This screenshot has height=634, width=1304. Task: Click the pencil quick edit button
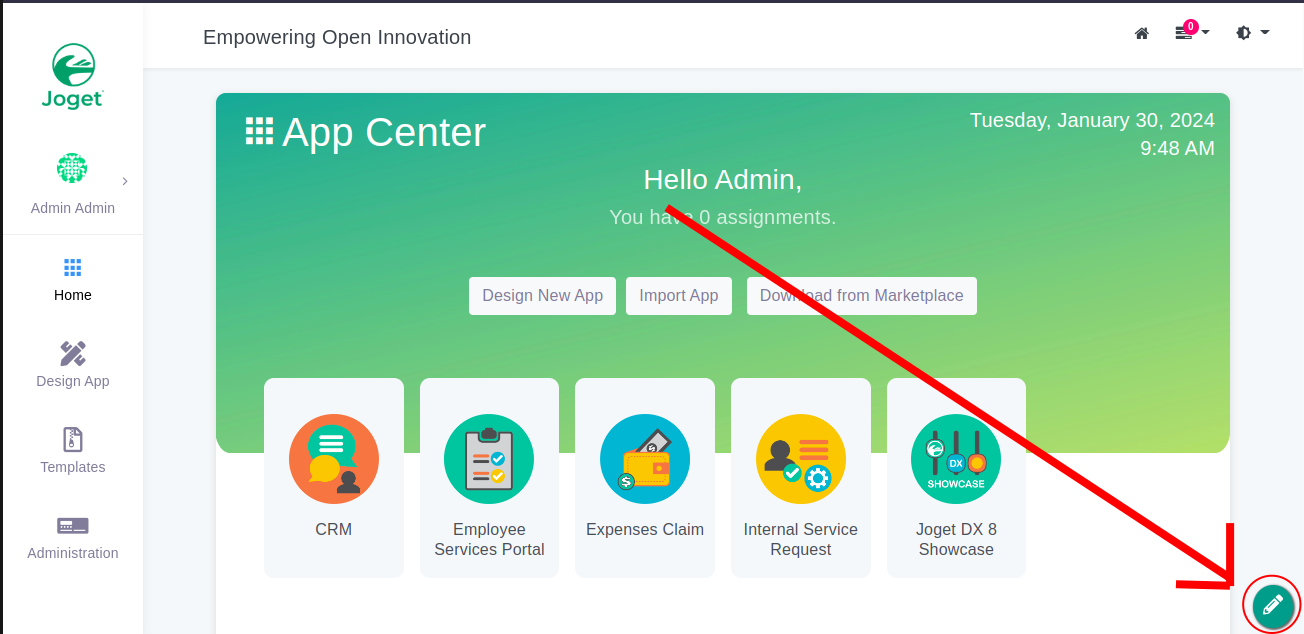coord(1273,605)
